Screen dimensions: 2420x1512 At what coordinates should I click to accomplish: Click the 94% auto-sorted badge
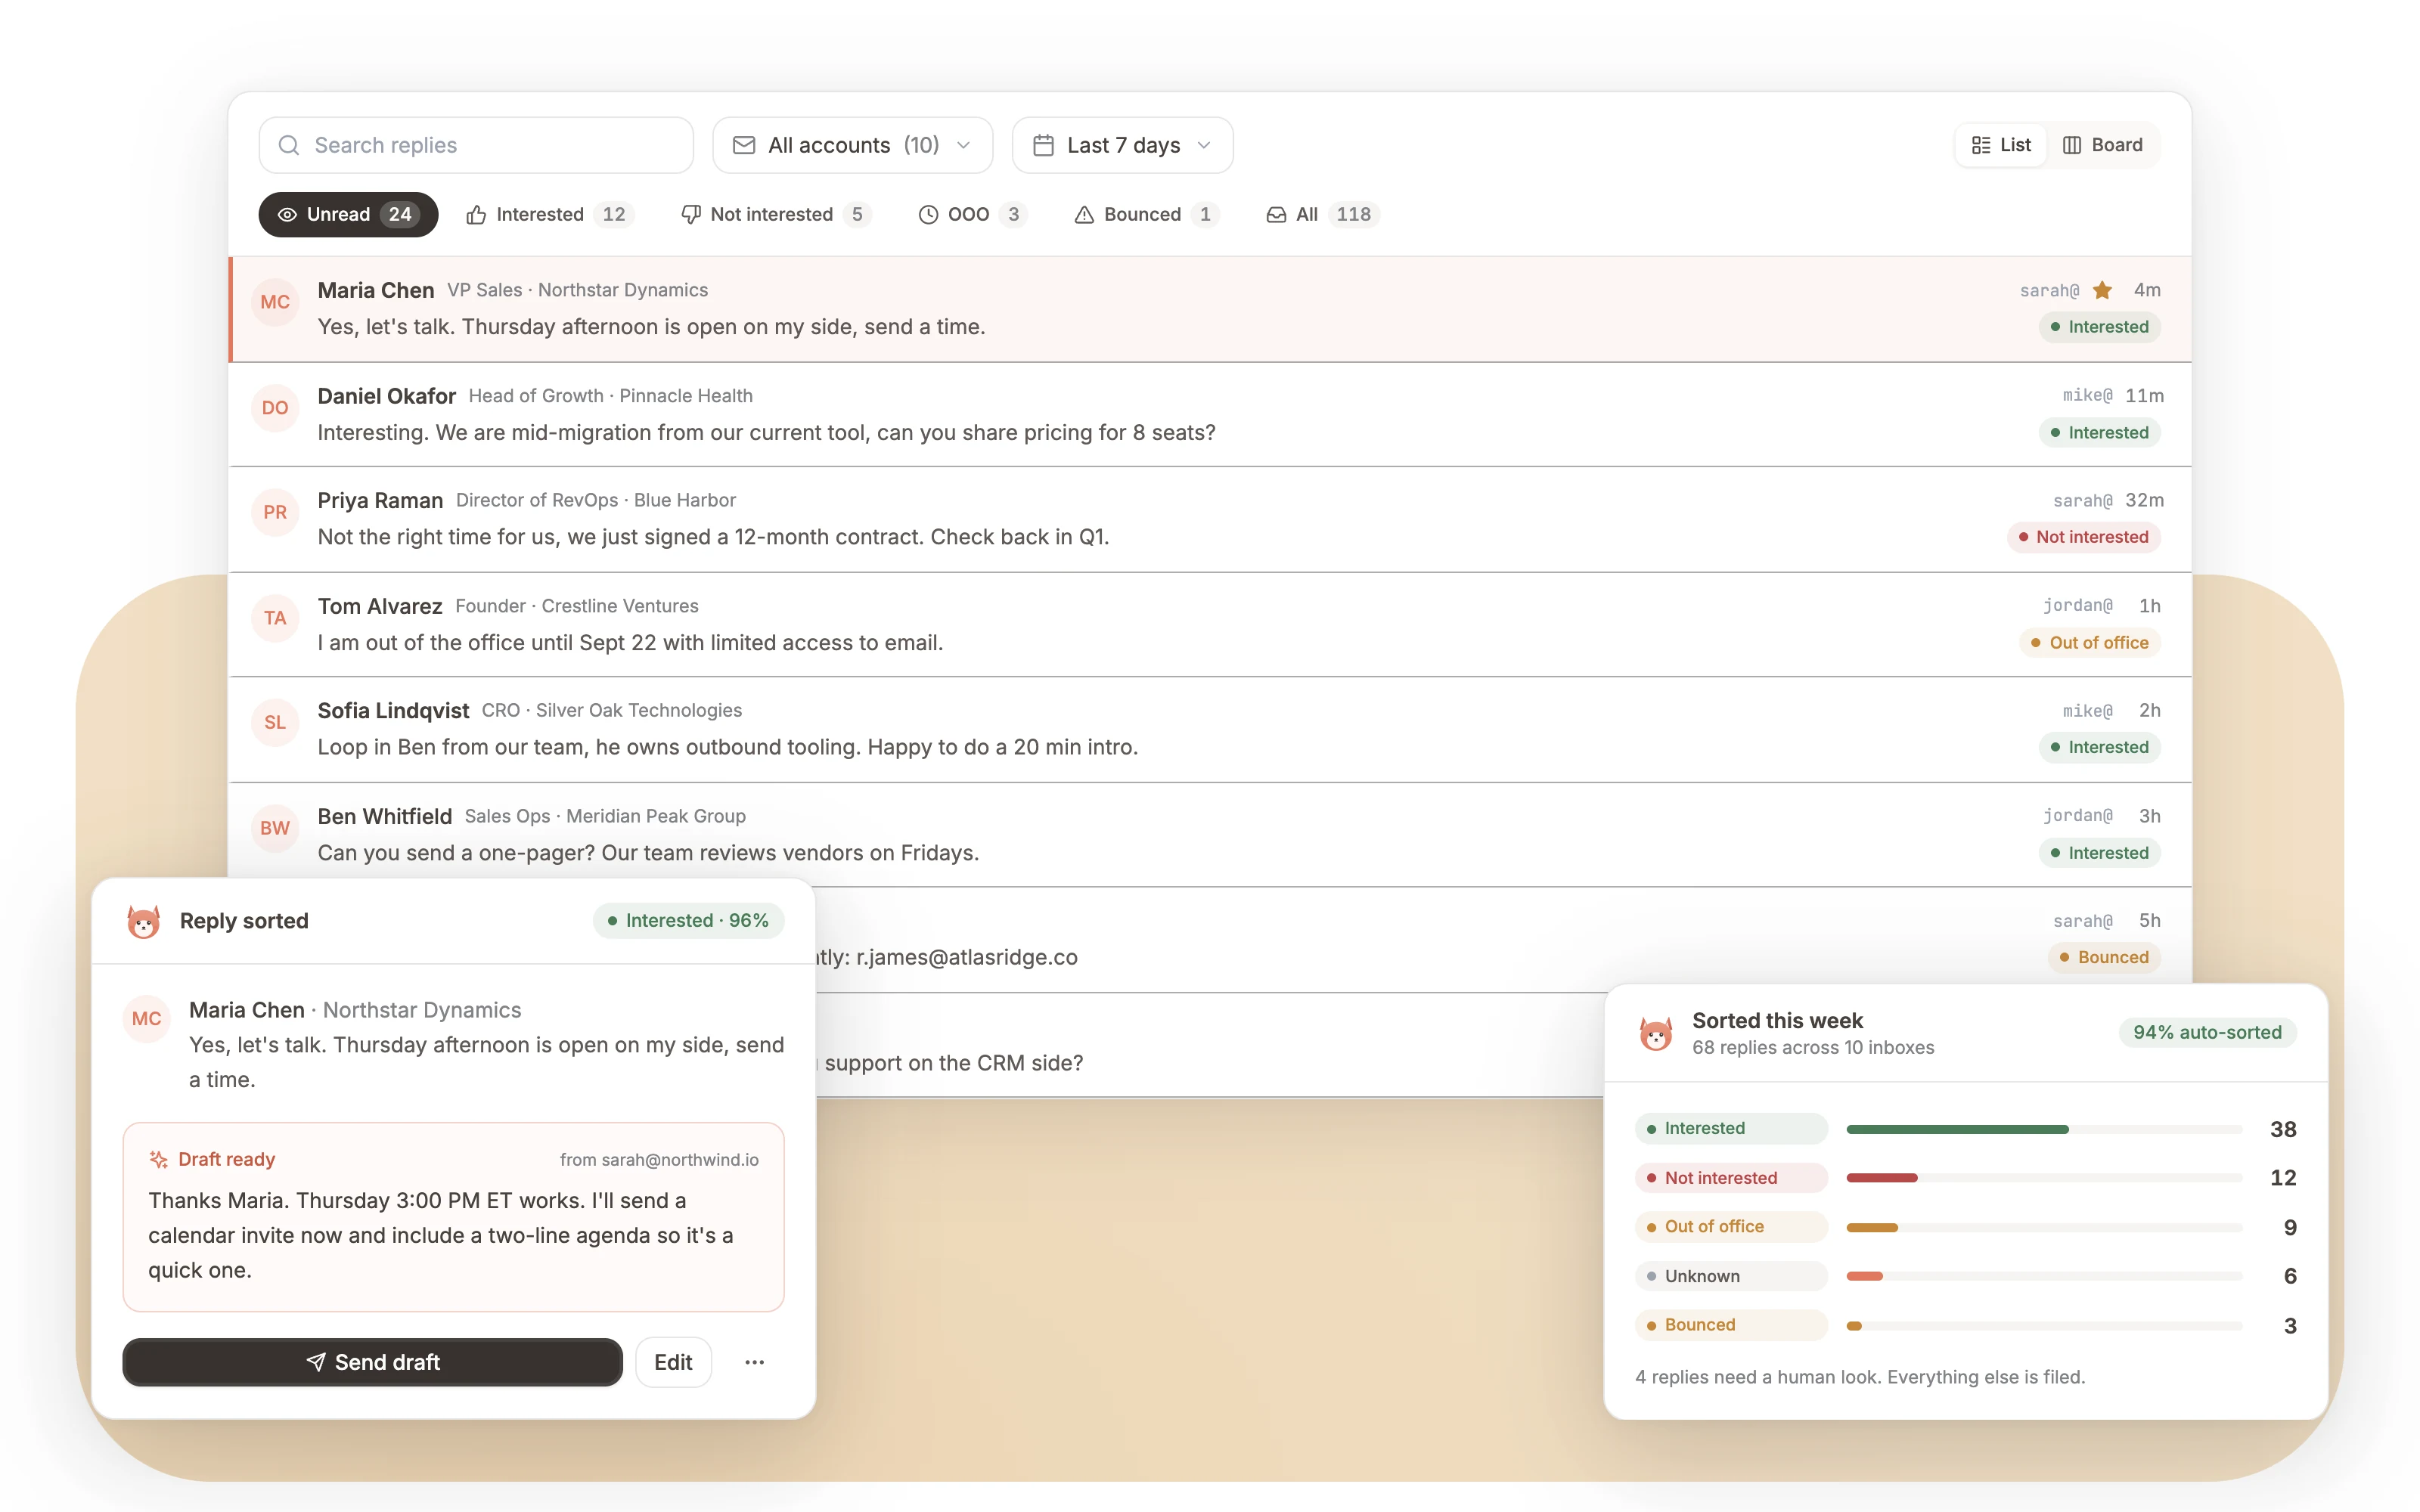tap(2207, 1032)
